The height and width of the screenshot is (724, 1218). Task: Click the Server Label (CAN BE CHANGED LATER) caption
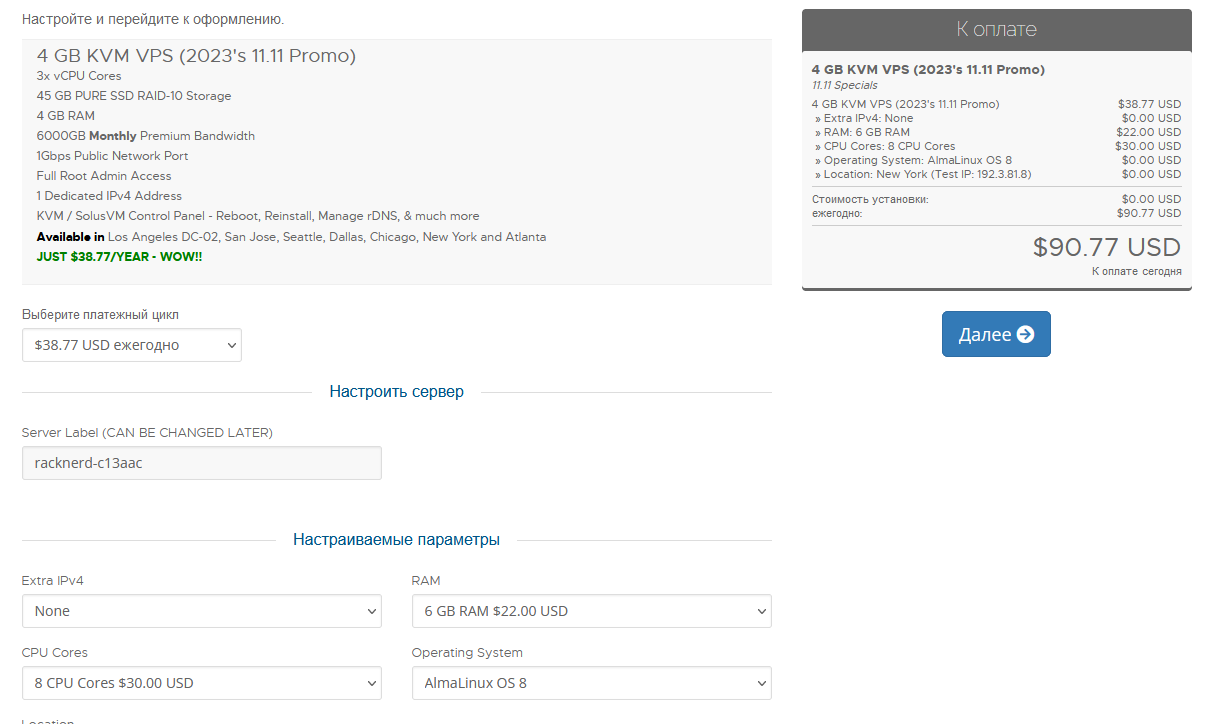pyautogui.click(x=147, y=433)
